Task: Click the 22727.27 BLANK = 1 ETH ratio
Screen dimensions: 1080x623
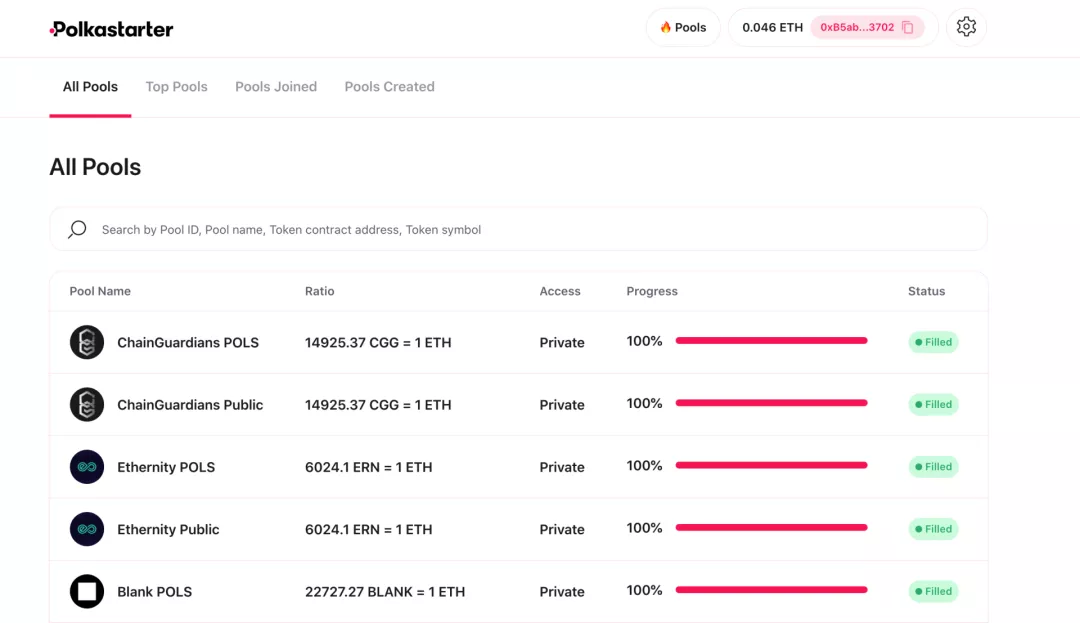Action: (385, 592)
